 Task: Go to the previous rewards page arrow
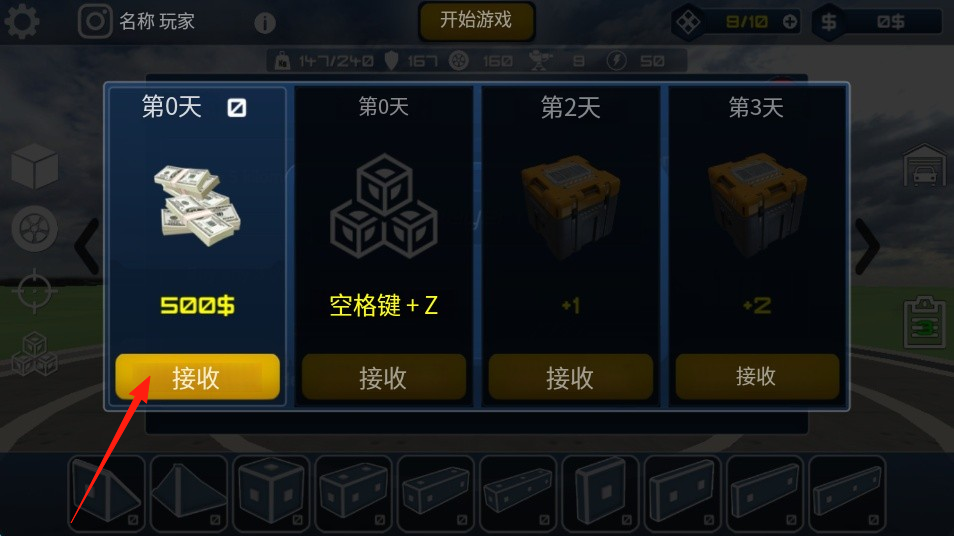(x=87, y=246)
